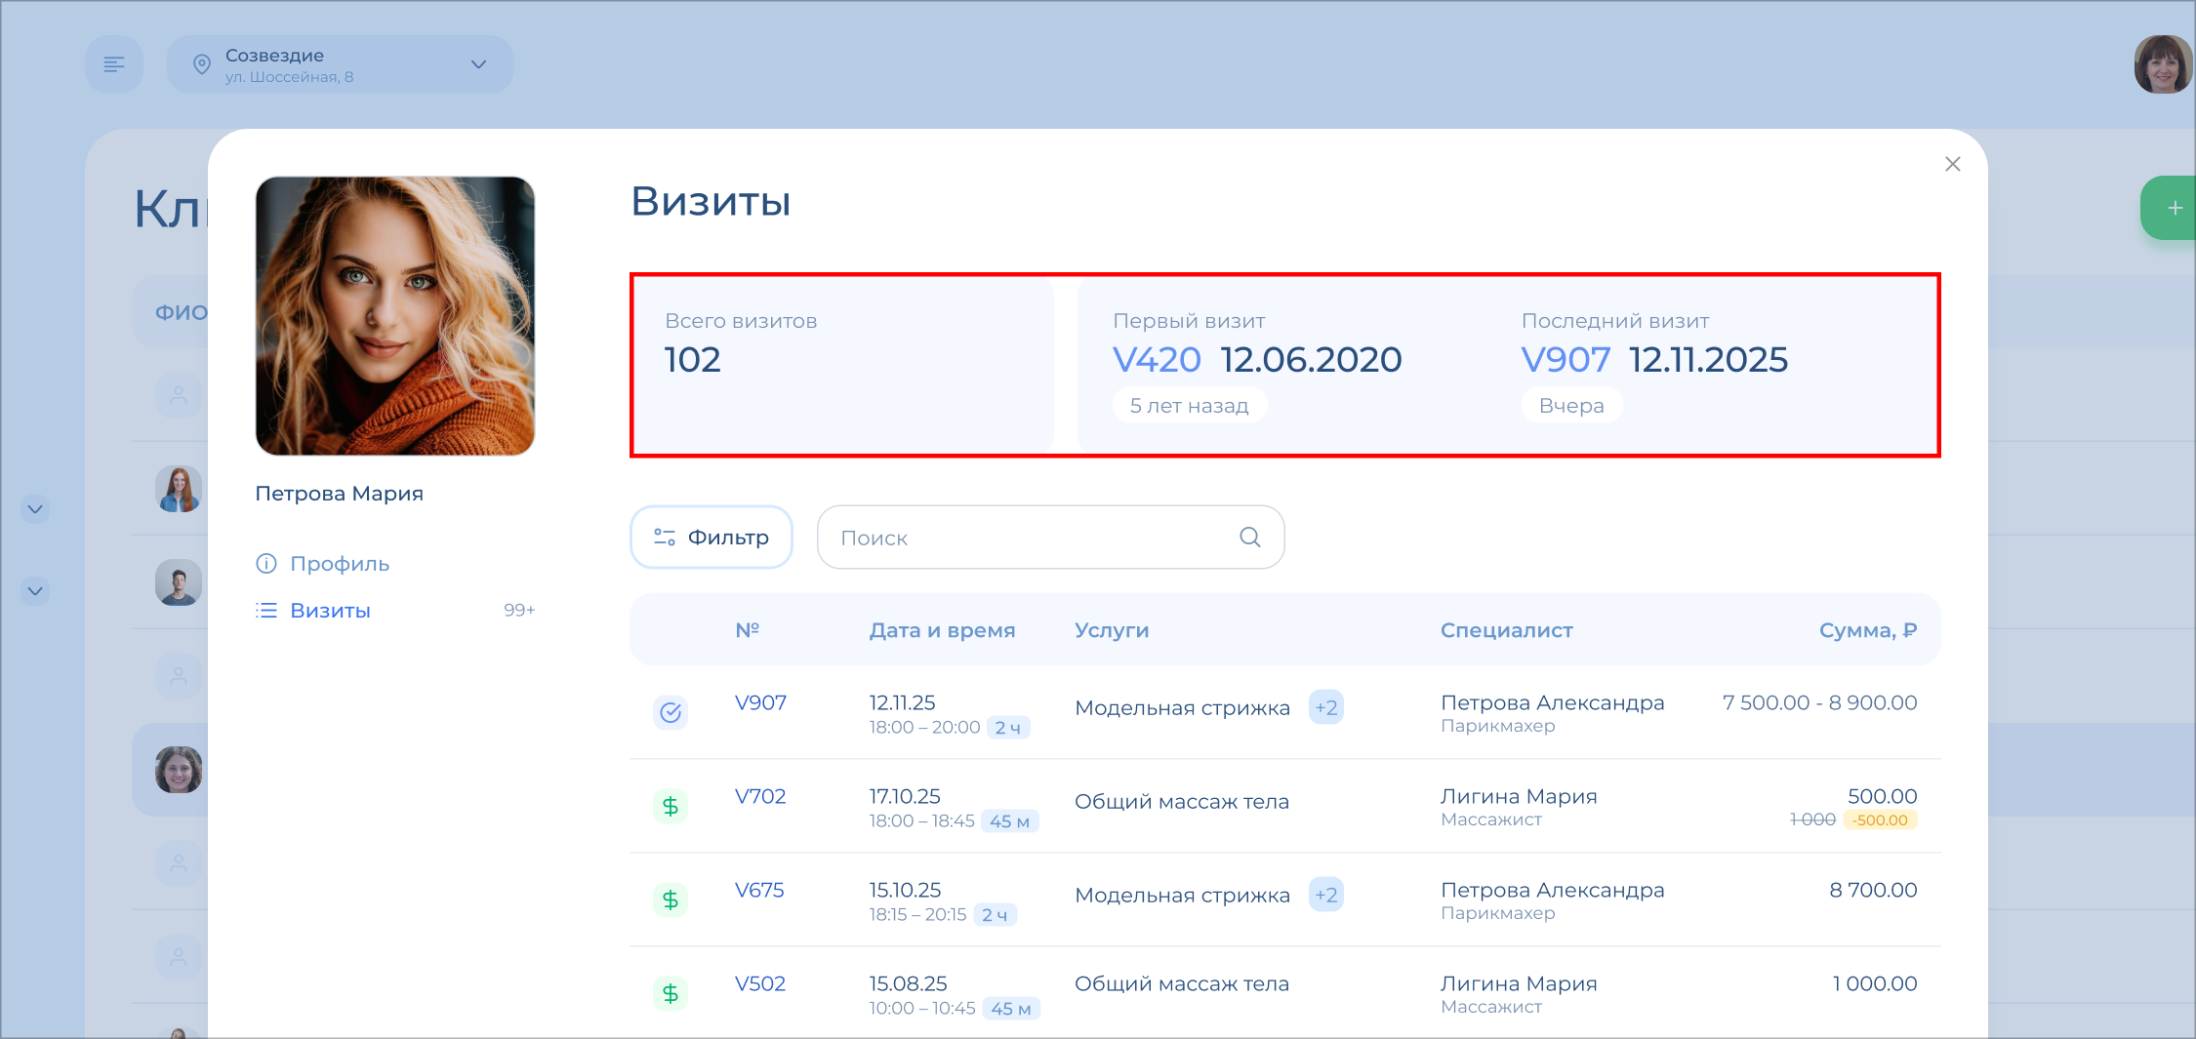Click the paid dollar icon for visit V675

(670, 900)
